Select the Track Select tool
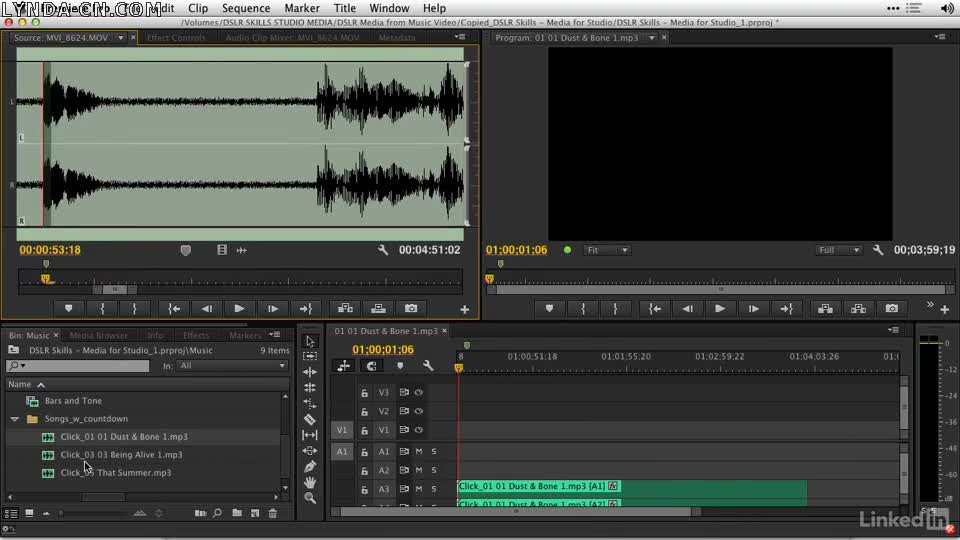This screenshot has width=960, height=540. [x=310, y=356]
